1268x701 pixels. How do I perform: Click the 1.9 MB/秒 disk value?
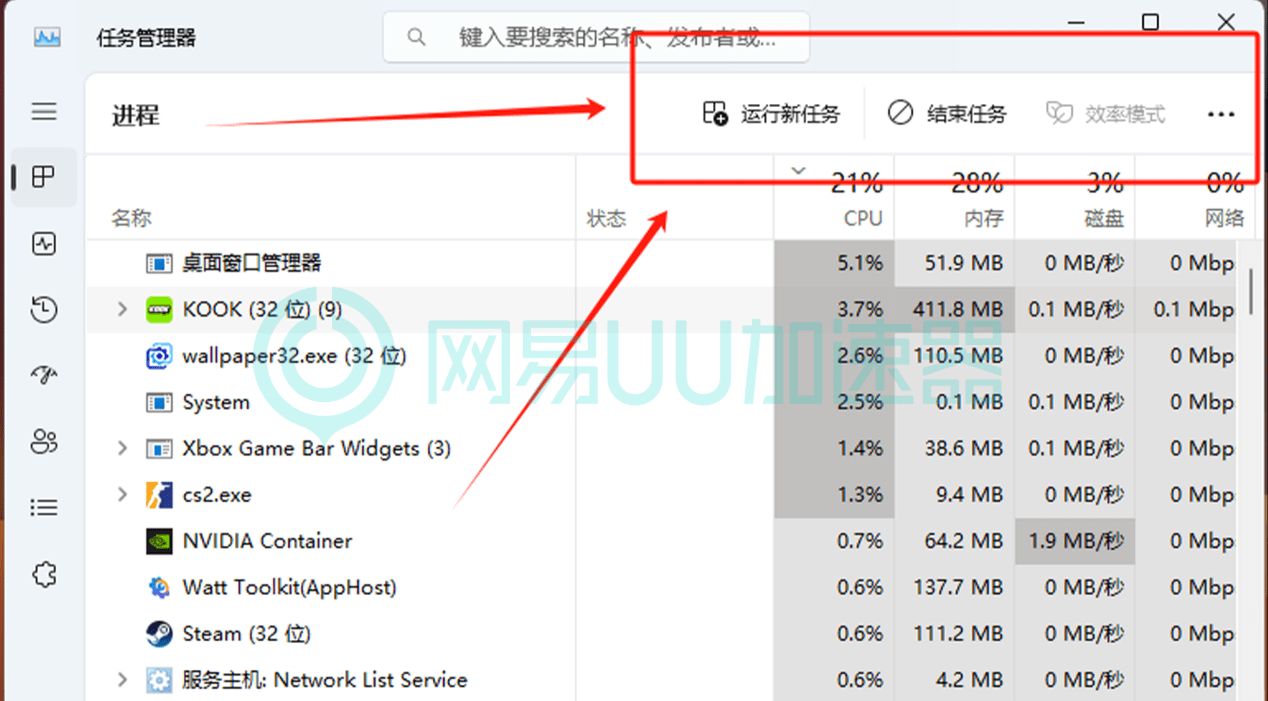[1076, 541]
